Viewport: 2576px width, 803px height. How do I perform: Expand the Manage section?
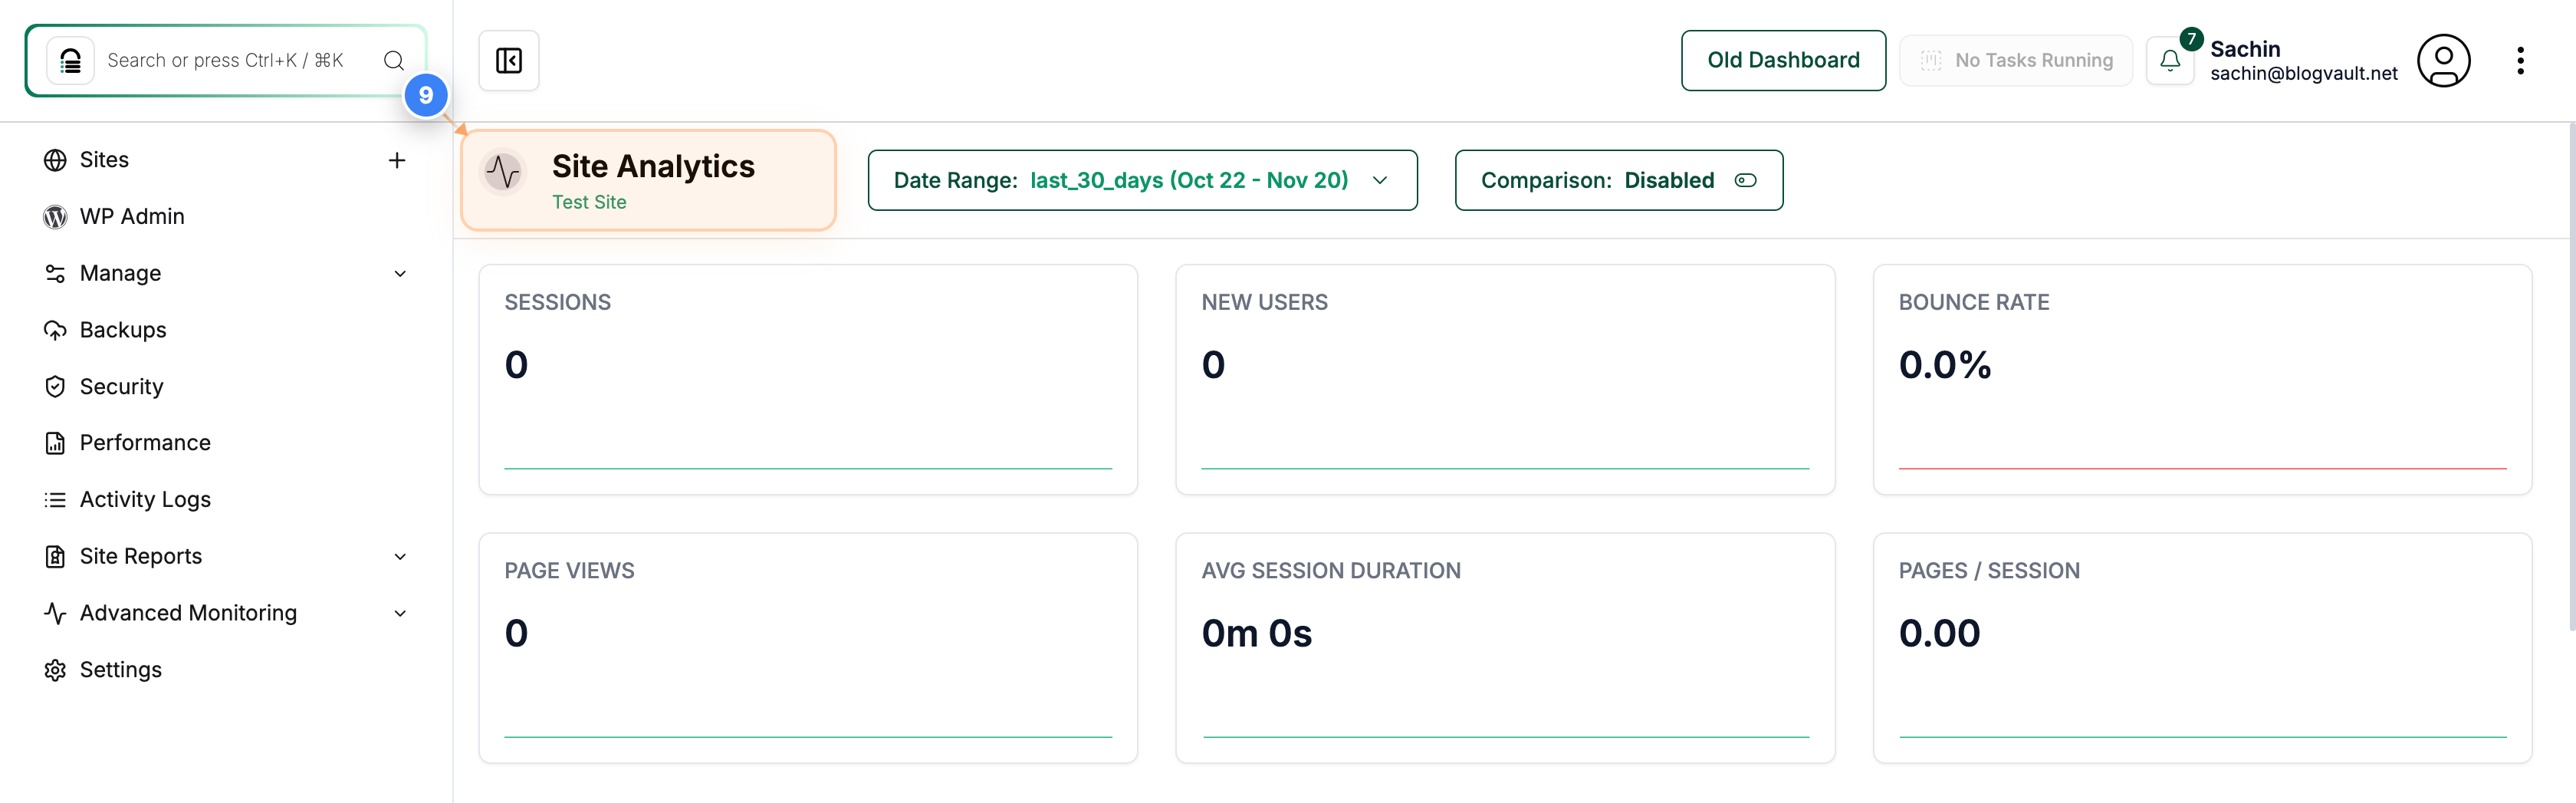click(400, 273)
